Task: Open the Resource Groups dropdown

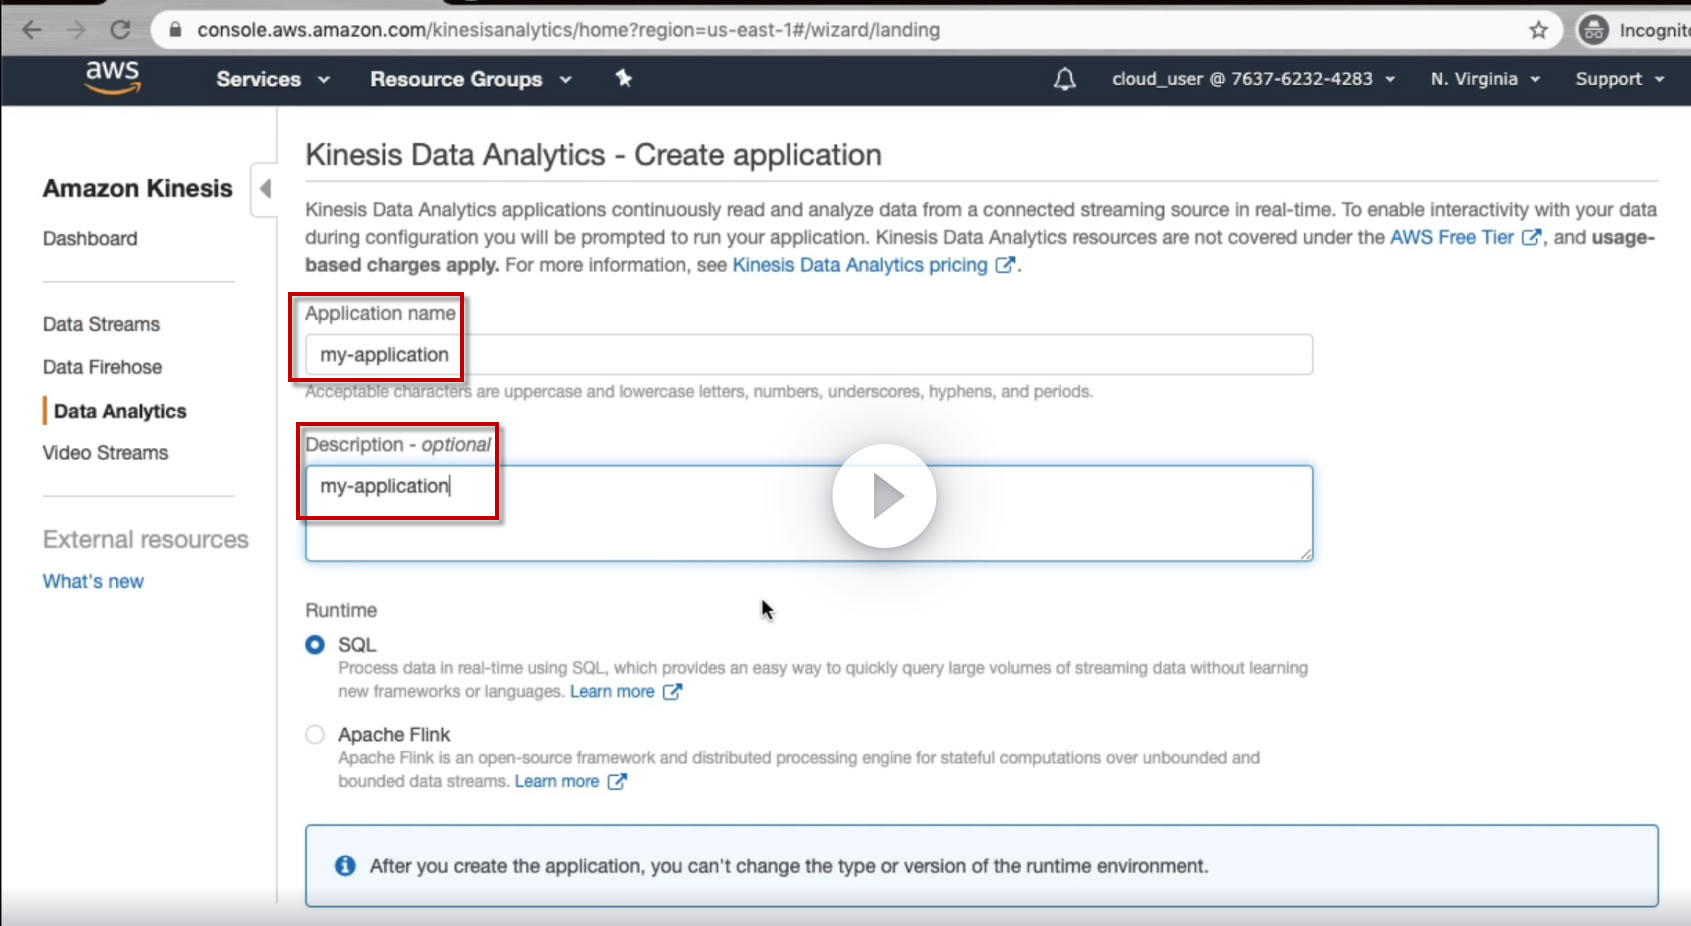Action: pyautogui.click(x=470, y=79)
